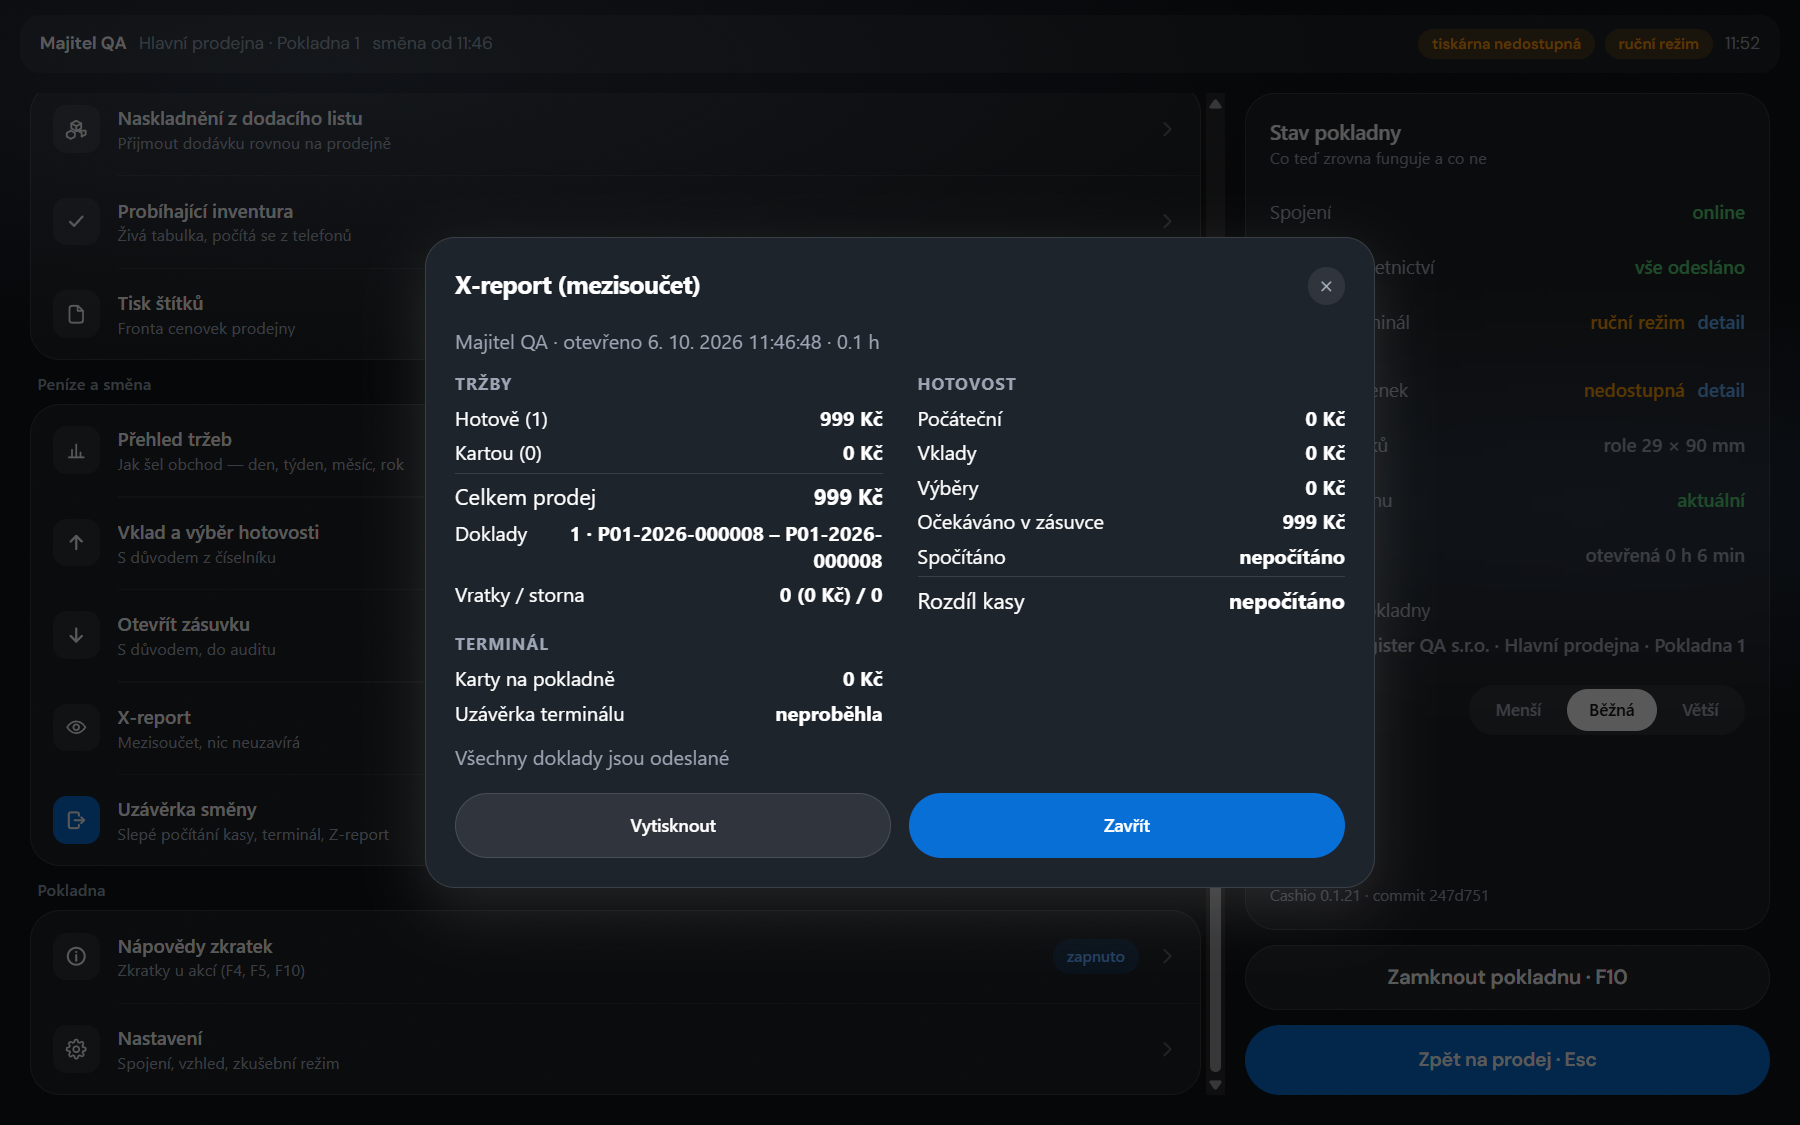Select Menší font size option
Viewport: 1800px width, 1125px height.
click(1518, 710)
